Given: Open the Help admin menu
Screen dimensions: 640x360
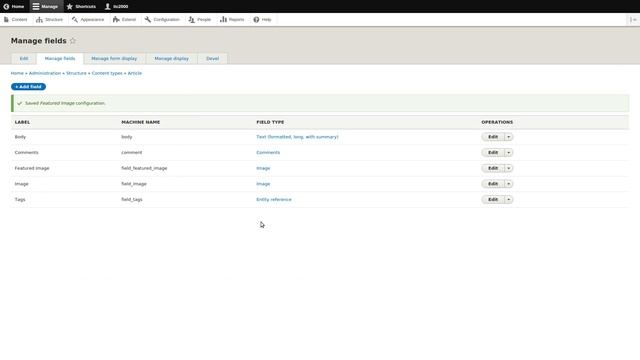Looking at the screenshot, I should 262,20.
